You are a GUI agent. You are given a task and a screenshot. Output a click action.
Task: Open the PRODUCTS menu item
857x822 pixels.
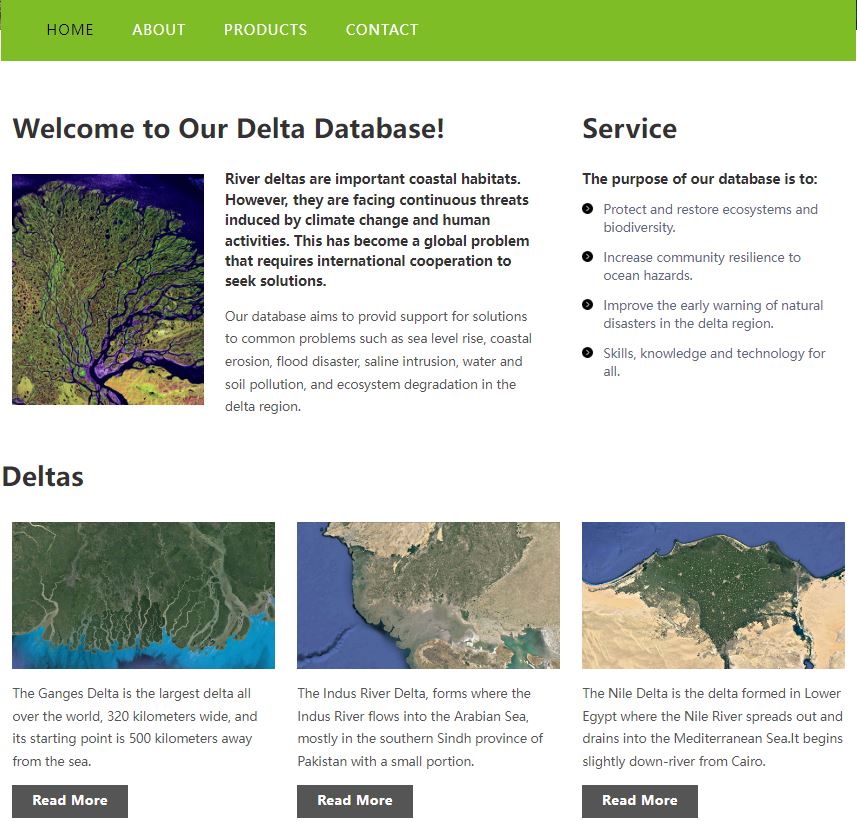pyautogui.click(x=265, y=30)
